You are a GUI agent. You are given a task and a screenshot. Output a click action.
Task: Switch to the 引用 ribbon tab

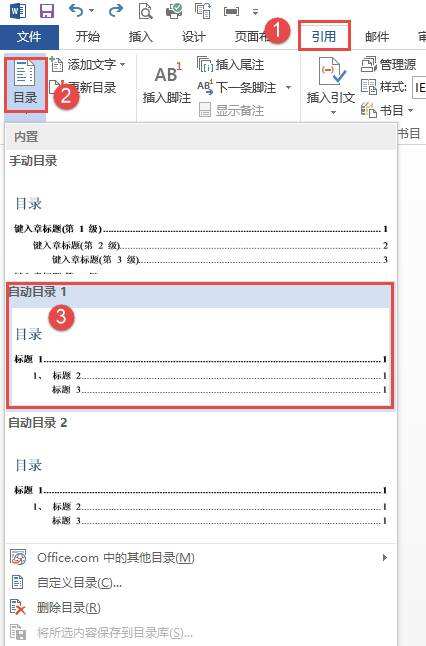tap(324, 36)
